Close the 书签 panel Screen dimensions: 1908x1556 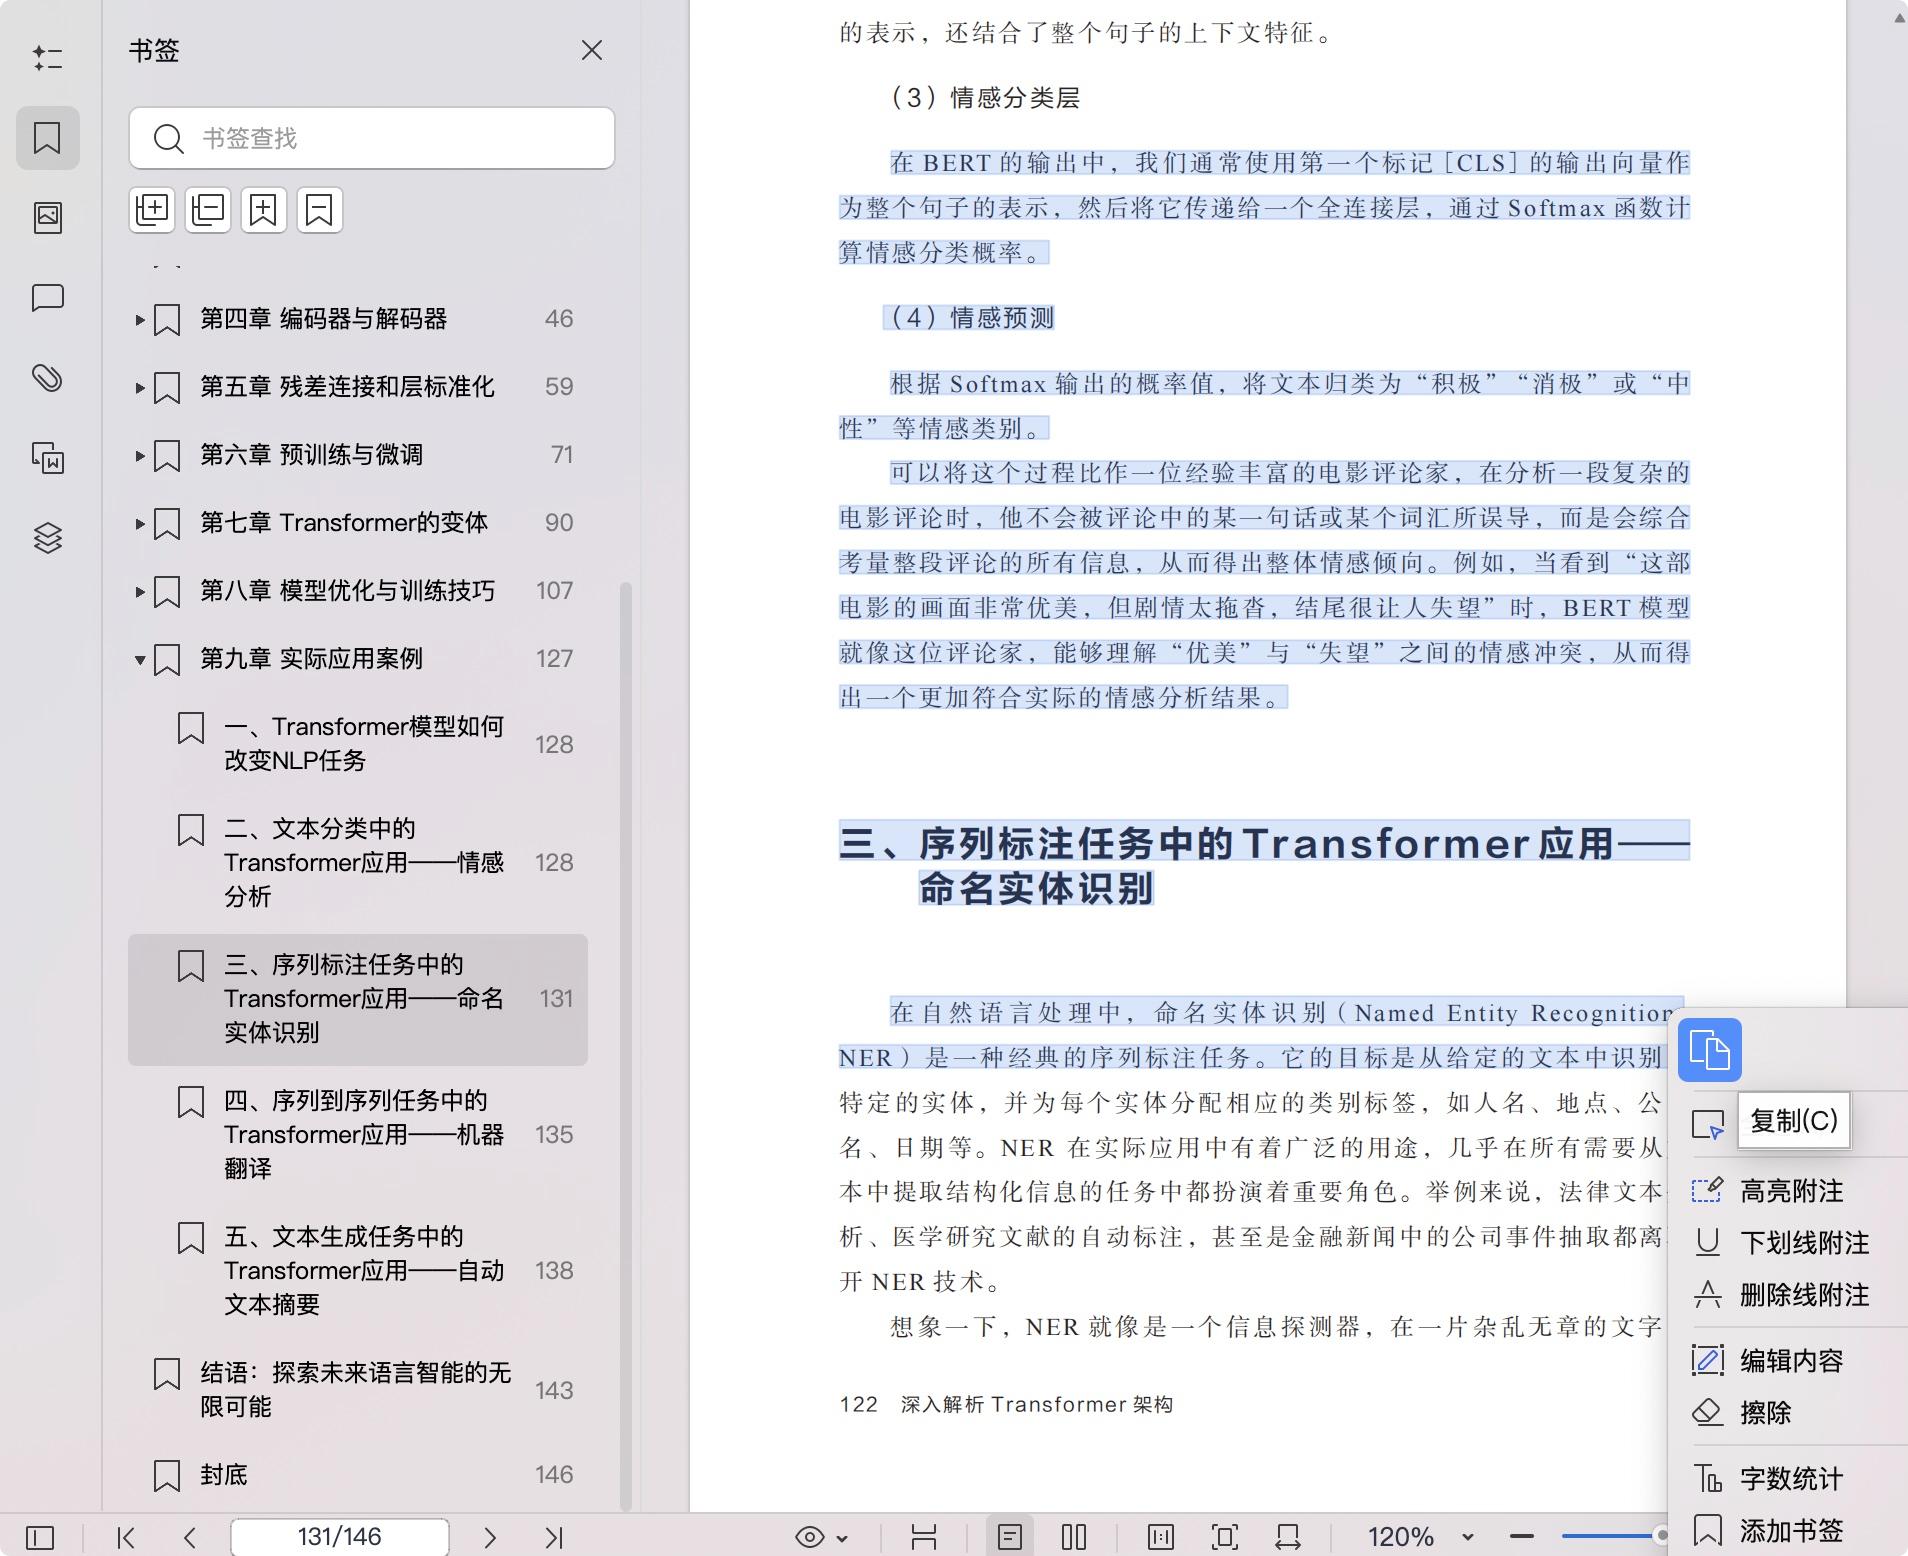coord(591,50)
